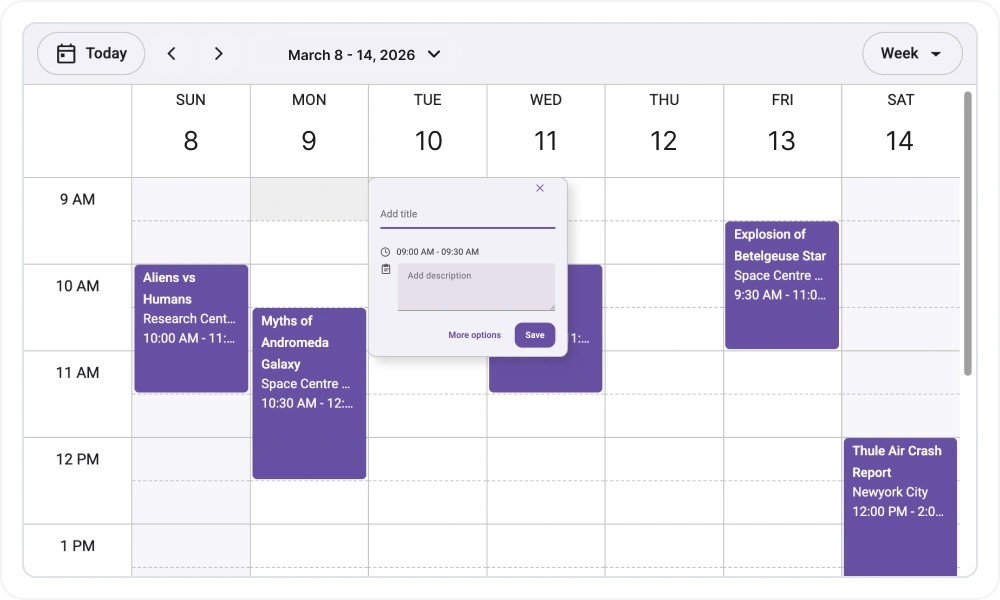Click the Add description text area
This screenshot has height=600, width=1000.
point(476,287)
